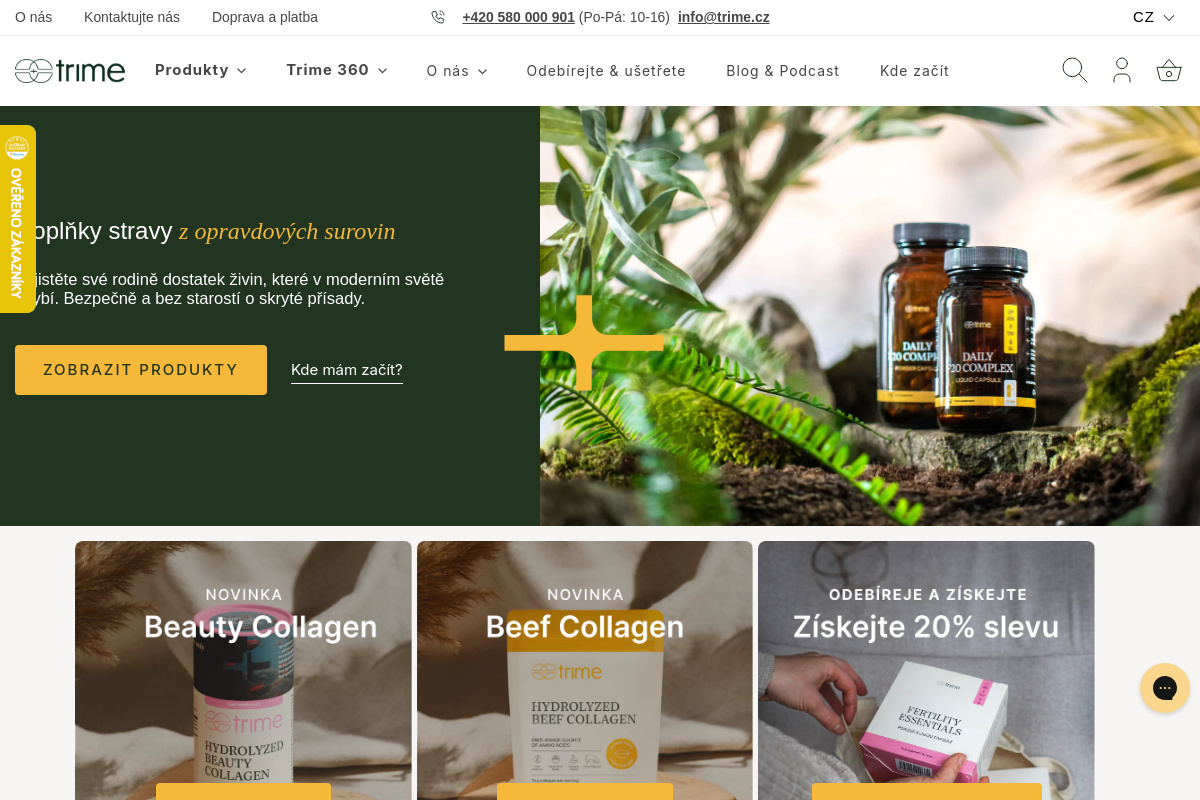The height and width of the screenshot is (800, 1200).
Task: Follow the 'Kde mám začít?' link
Action: [x=347, y=370]
